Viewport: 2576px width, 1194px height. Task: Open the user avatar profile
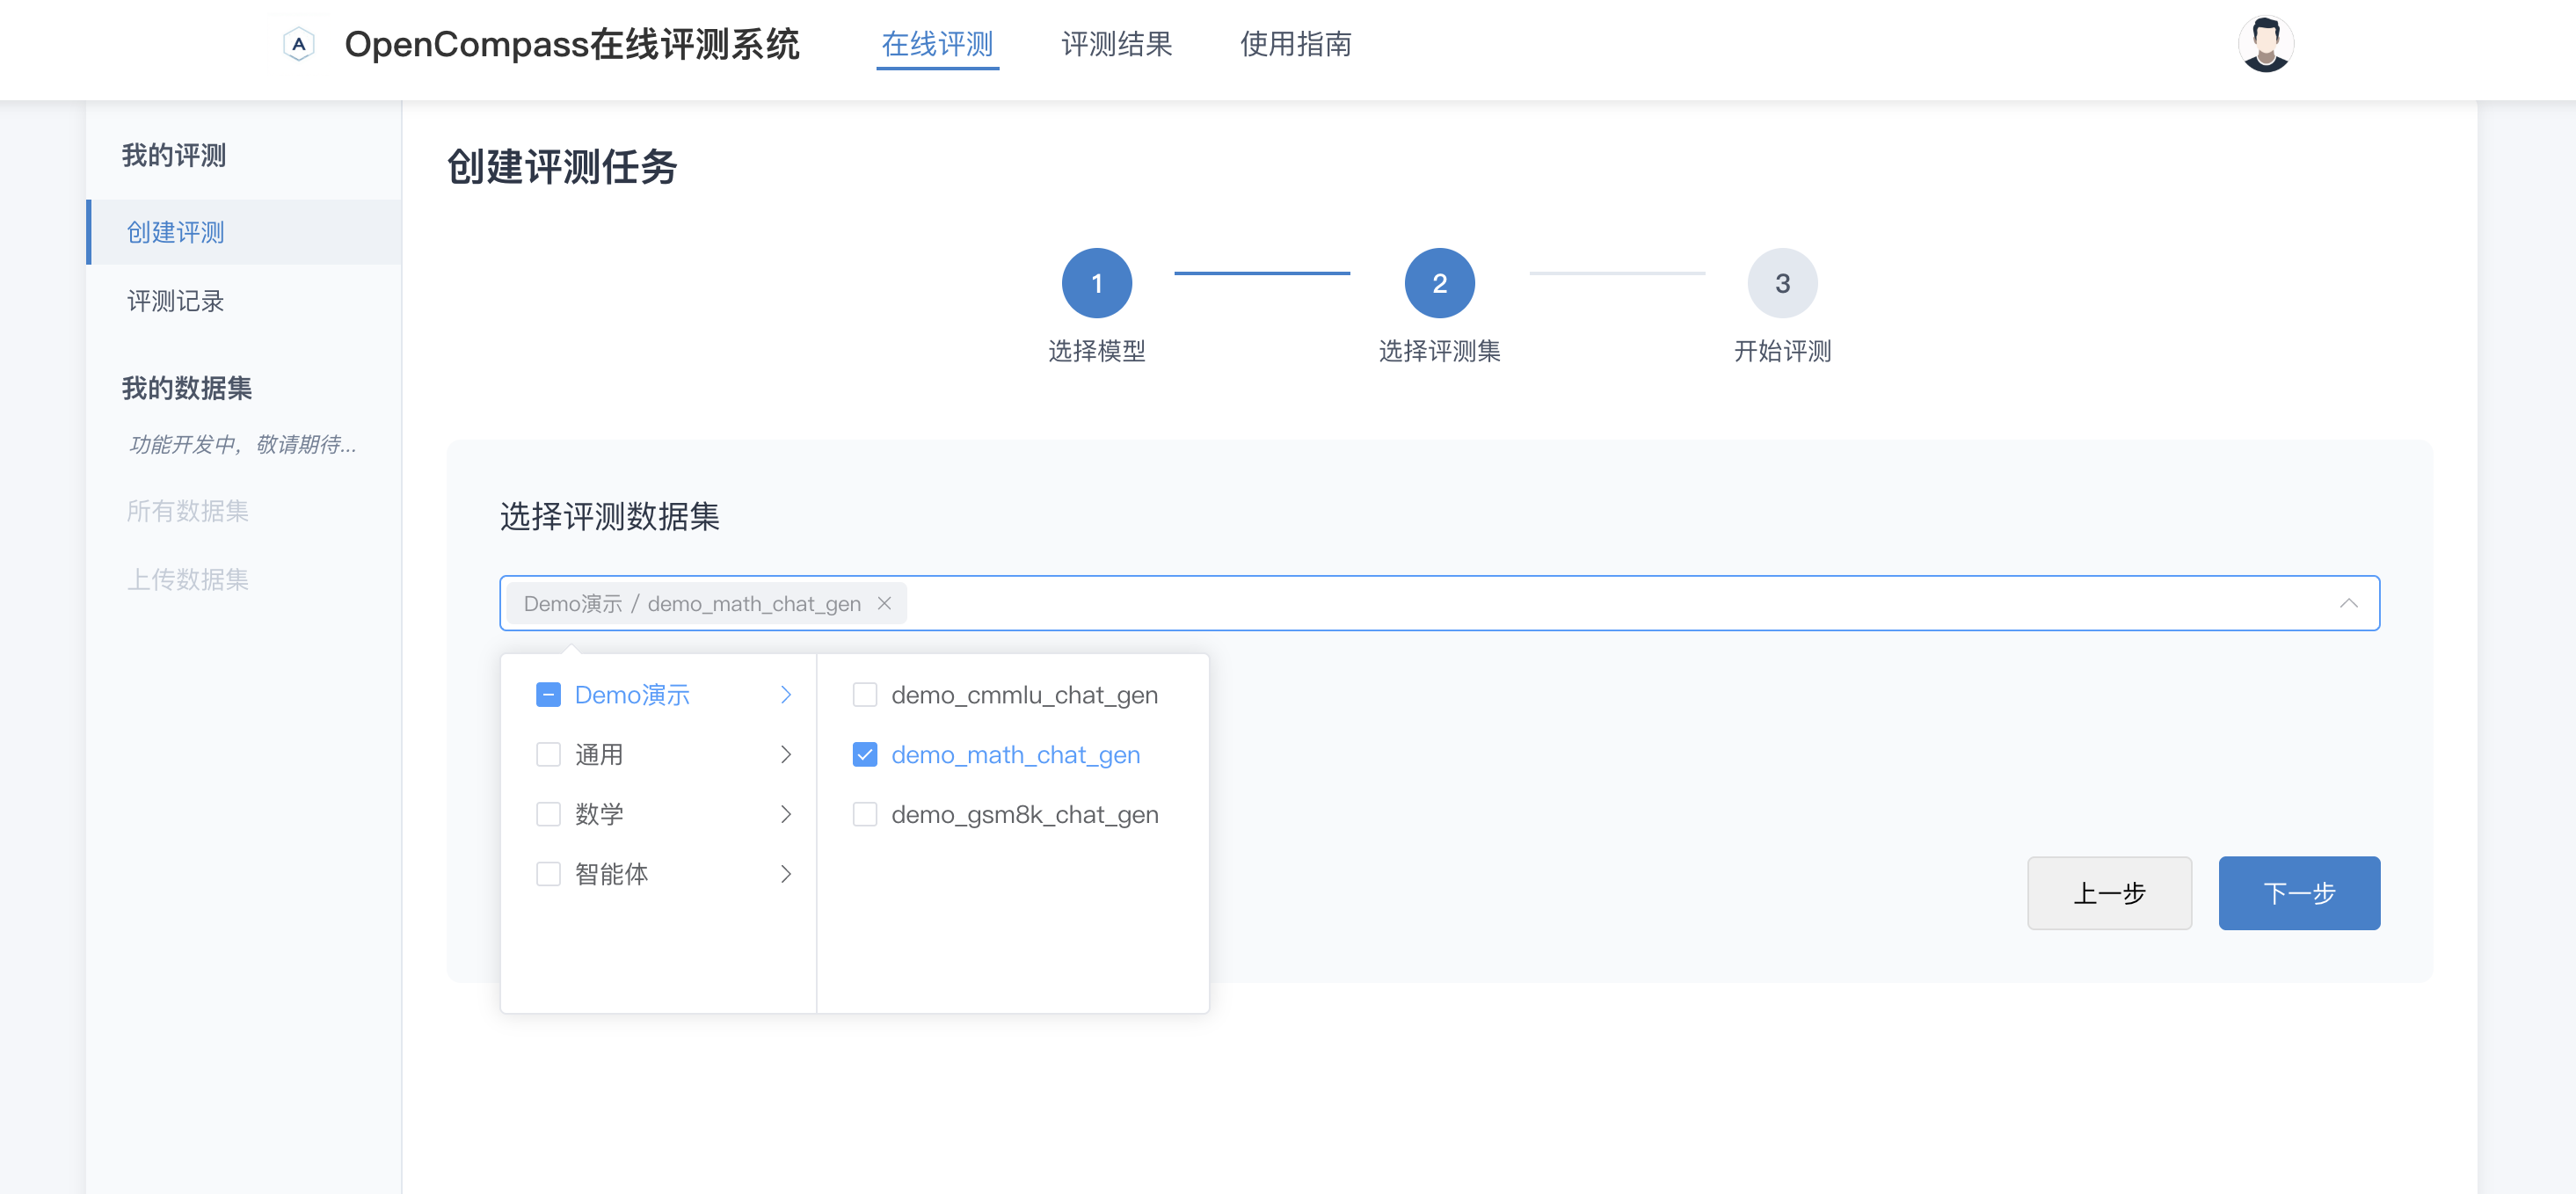2265,44
